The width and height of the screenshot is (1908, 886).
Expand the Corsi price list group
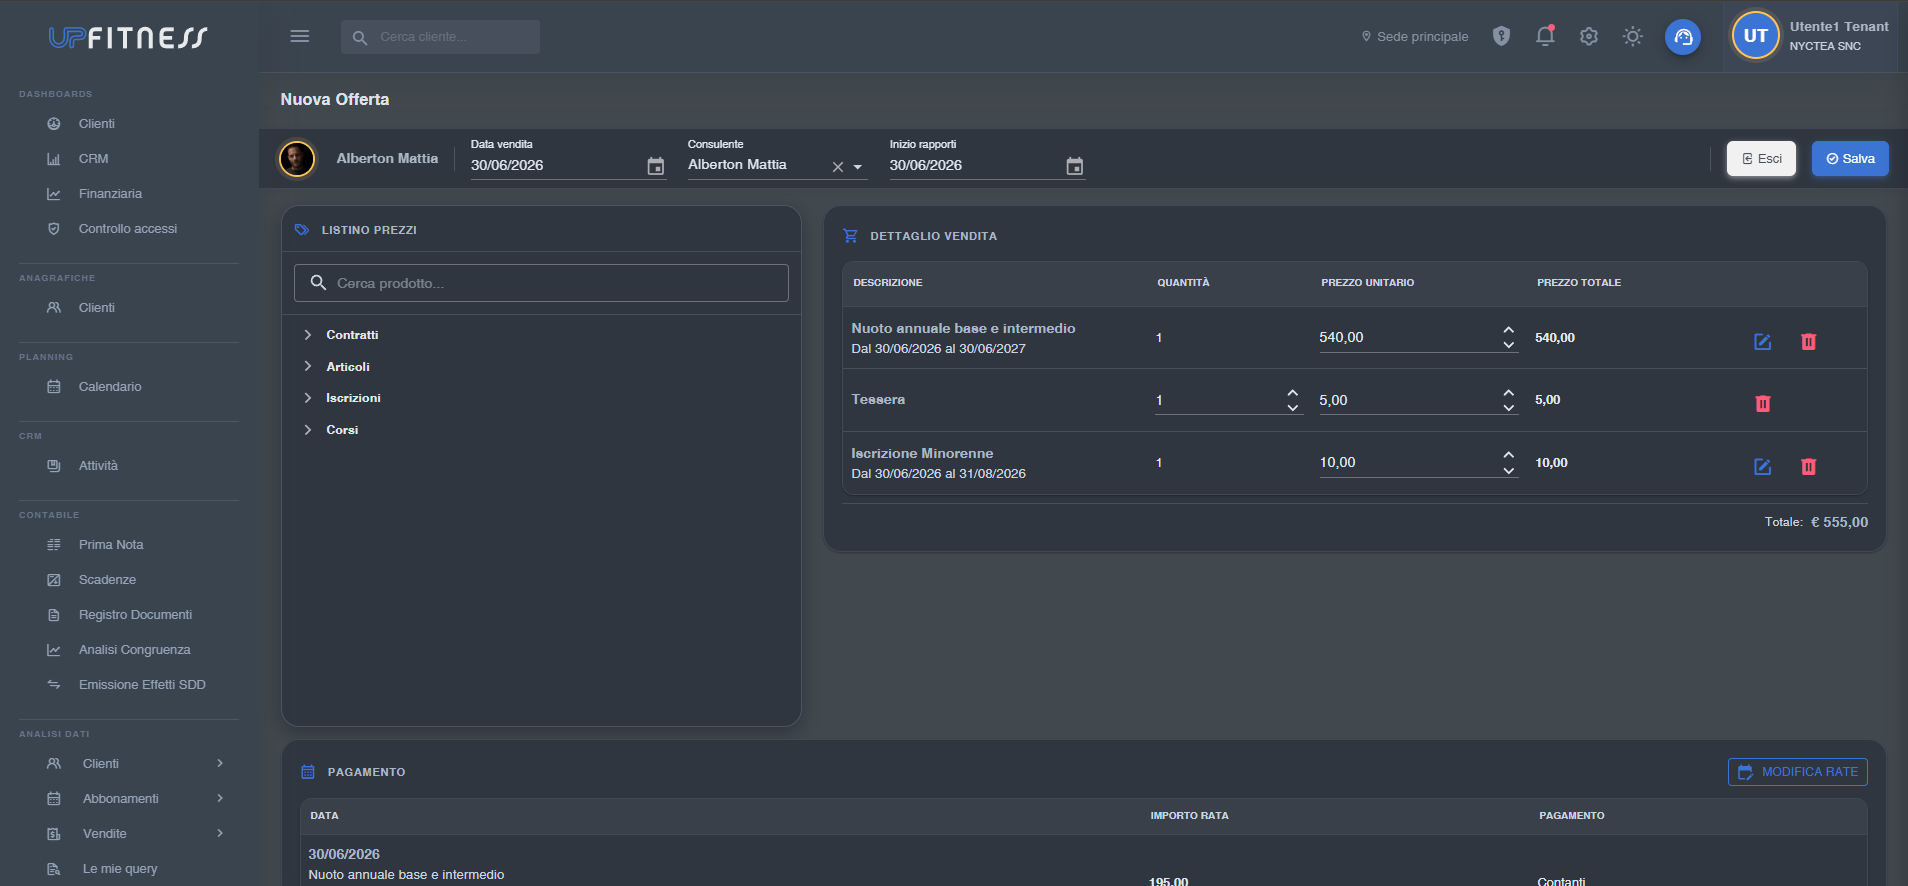click(x=308, y=430)
